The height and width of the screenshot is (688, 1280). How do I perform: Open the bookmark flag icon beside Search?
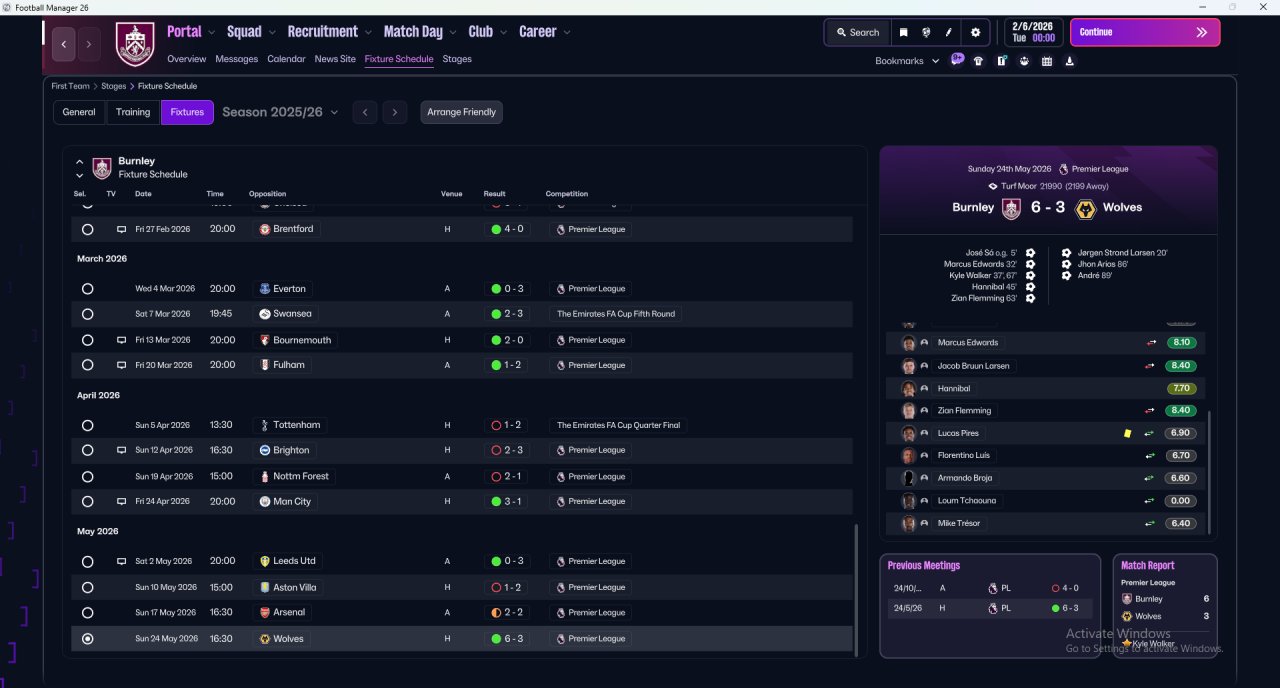pyautogui.click(x=903, y=32)
